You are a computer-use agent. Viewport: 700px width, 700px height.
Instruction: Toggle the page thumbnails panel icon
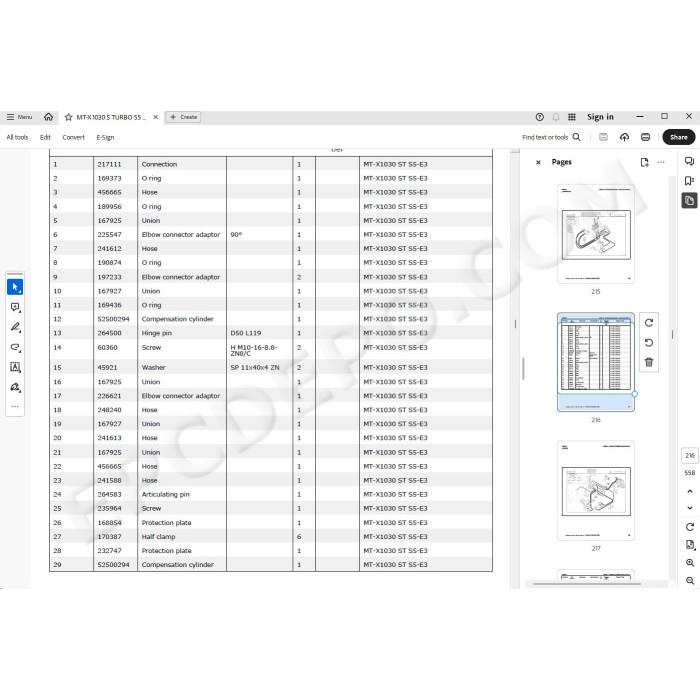click(x=689, y=200)
